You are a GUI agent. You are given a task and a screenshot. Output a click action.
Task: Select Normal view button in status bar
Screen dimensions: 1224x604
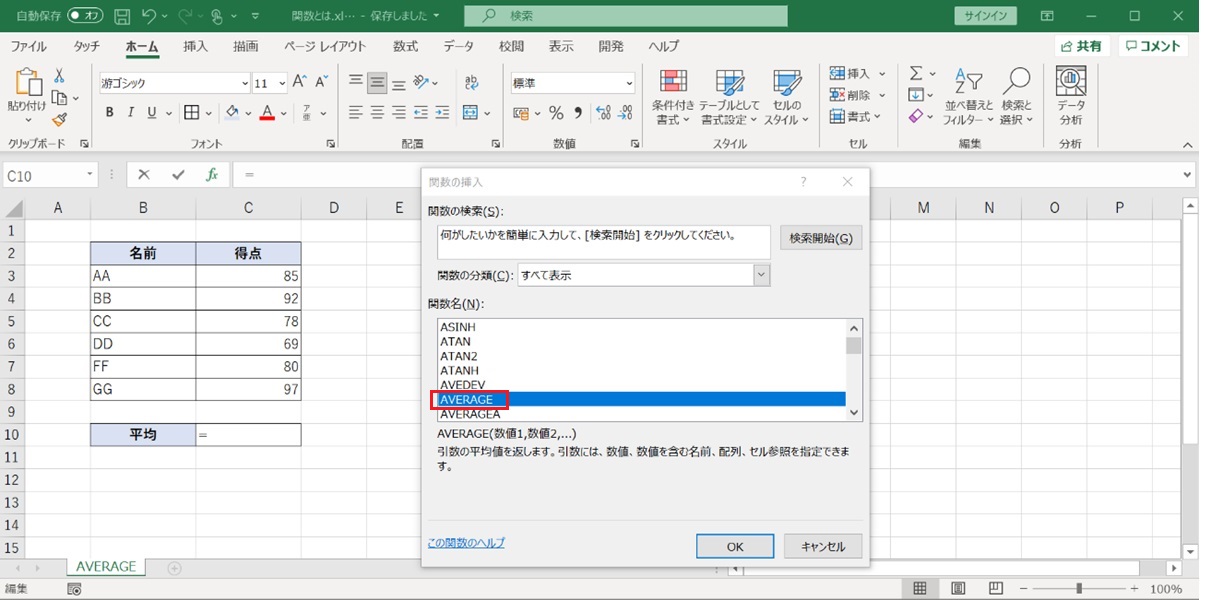coord(920,589)
